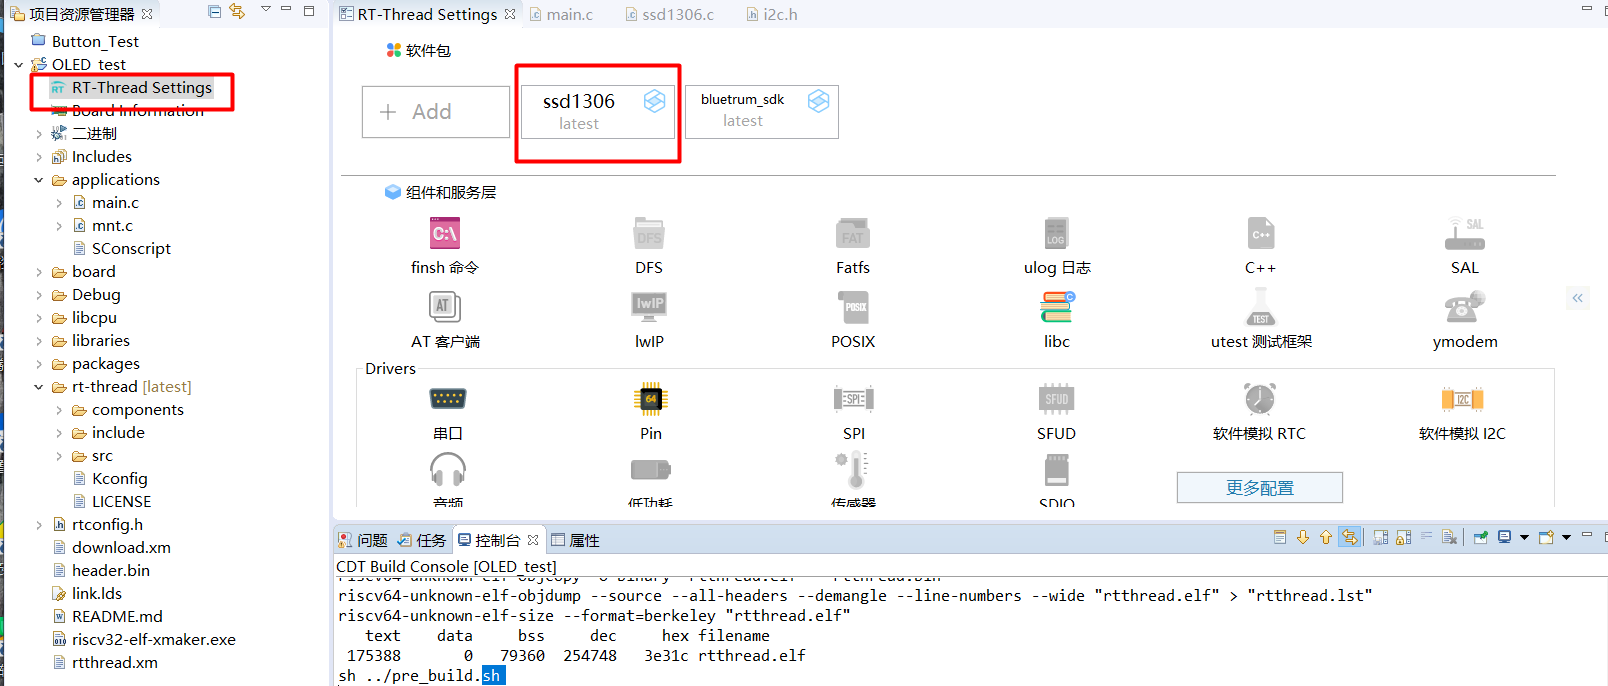This screenshot has width=1608, height=686.
Task: Click the 音频 headphone driver icon
Action: pos(448,469)
